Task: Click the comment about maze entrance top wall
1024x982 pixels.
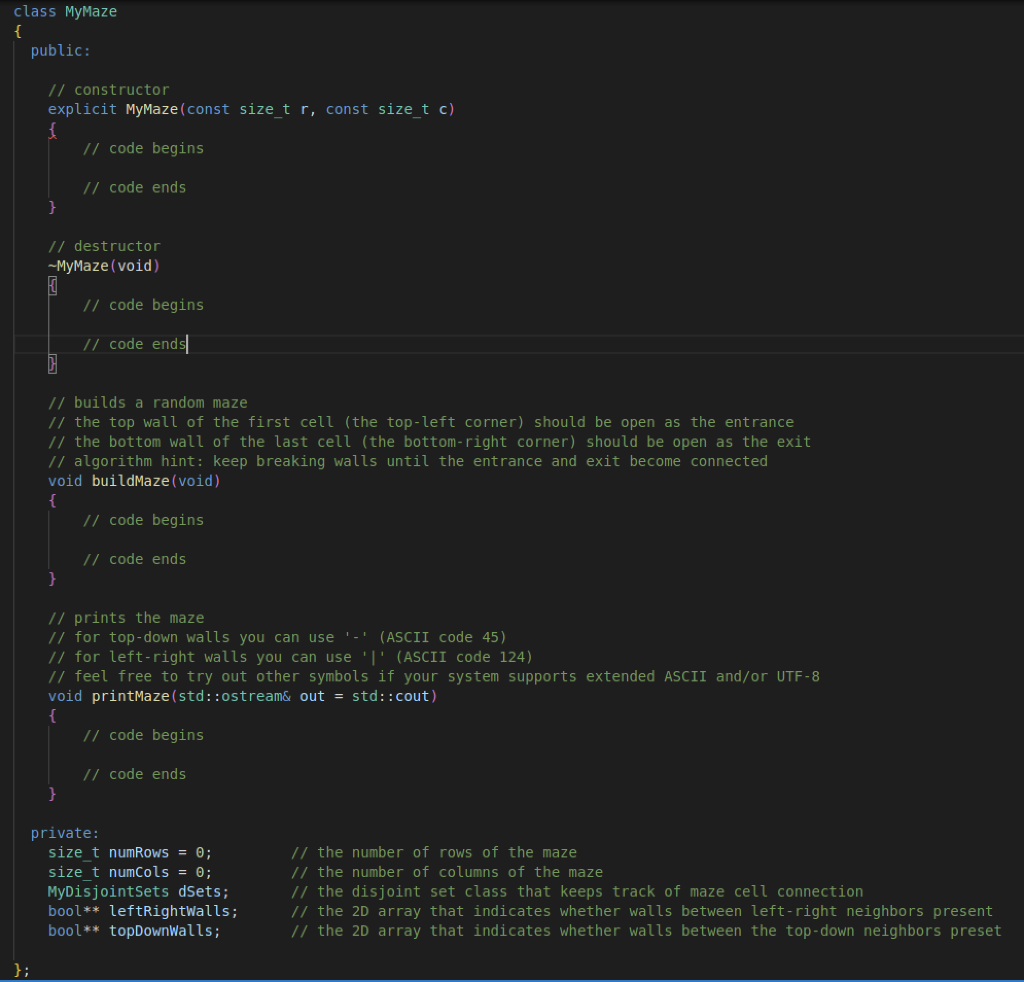Action: [x=420, y=421]
